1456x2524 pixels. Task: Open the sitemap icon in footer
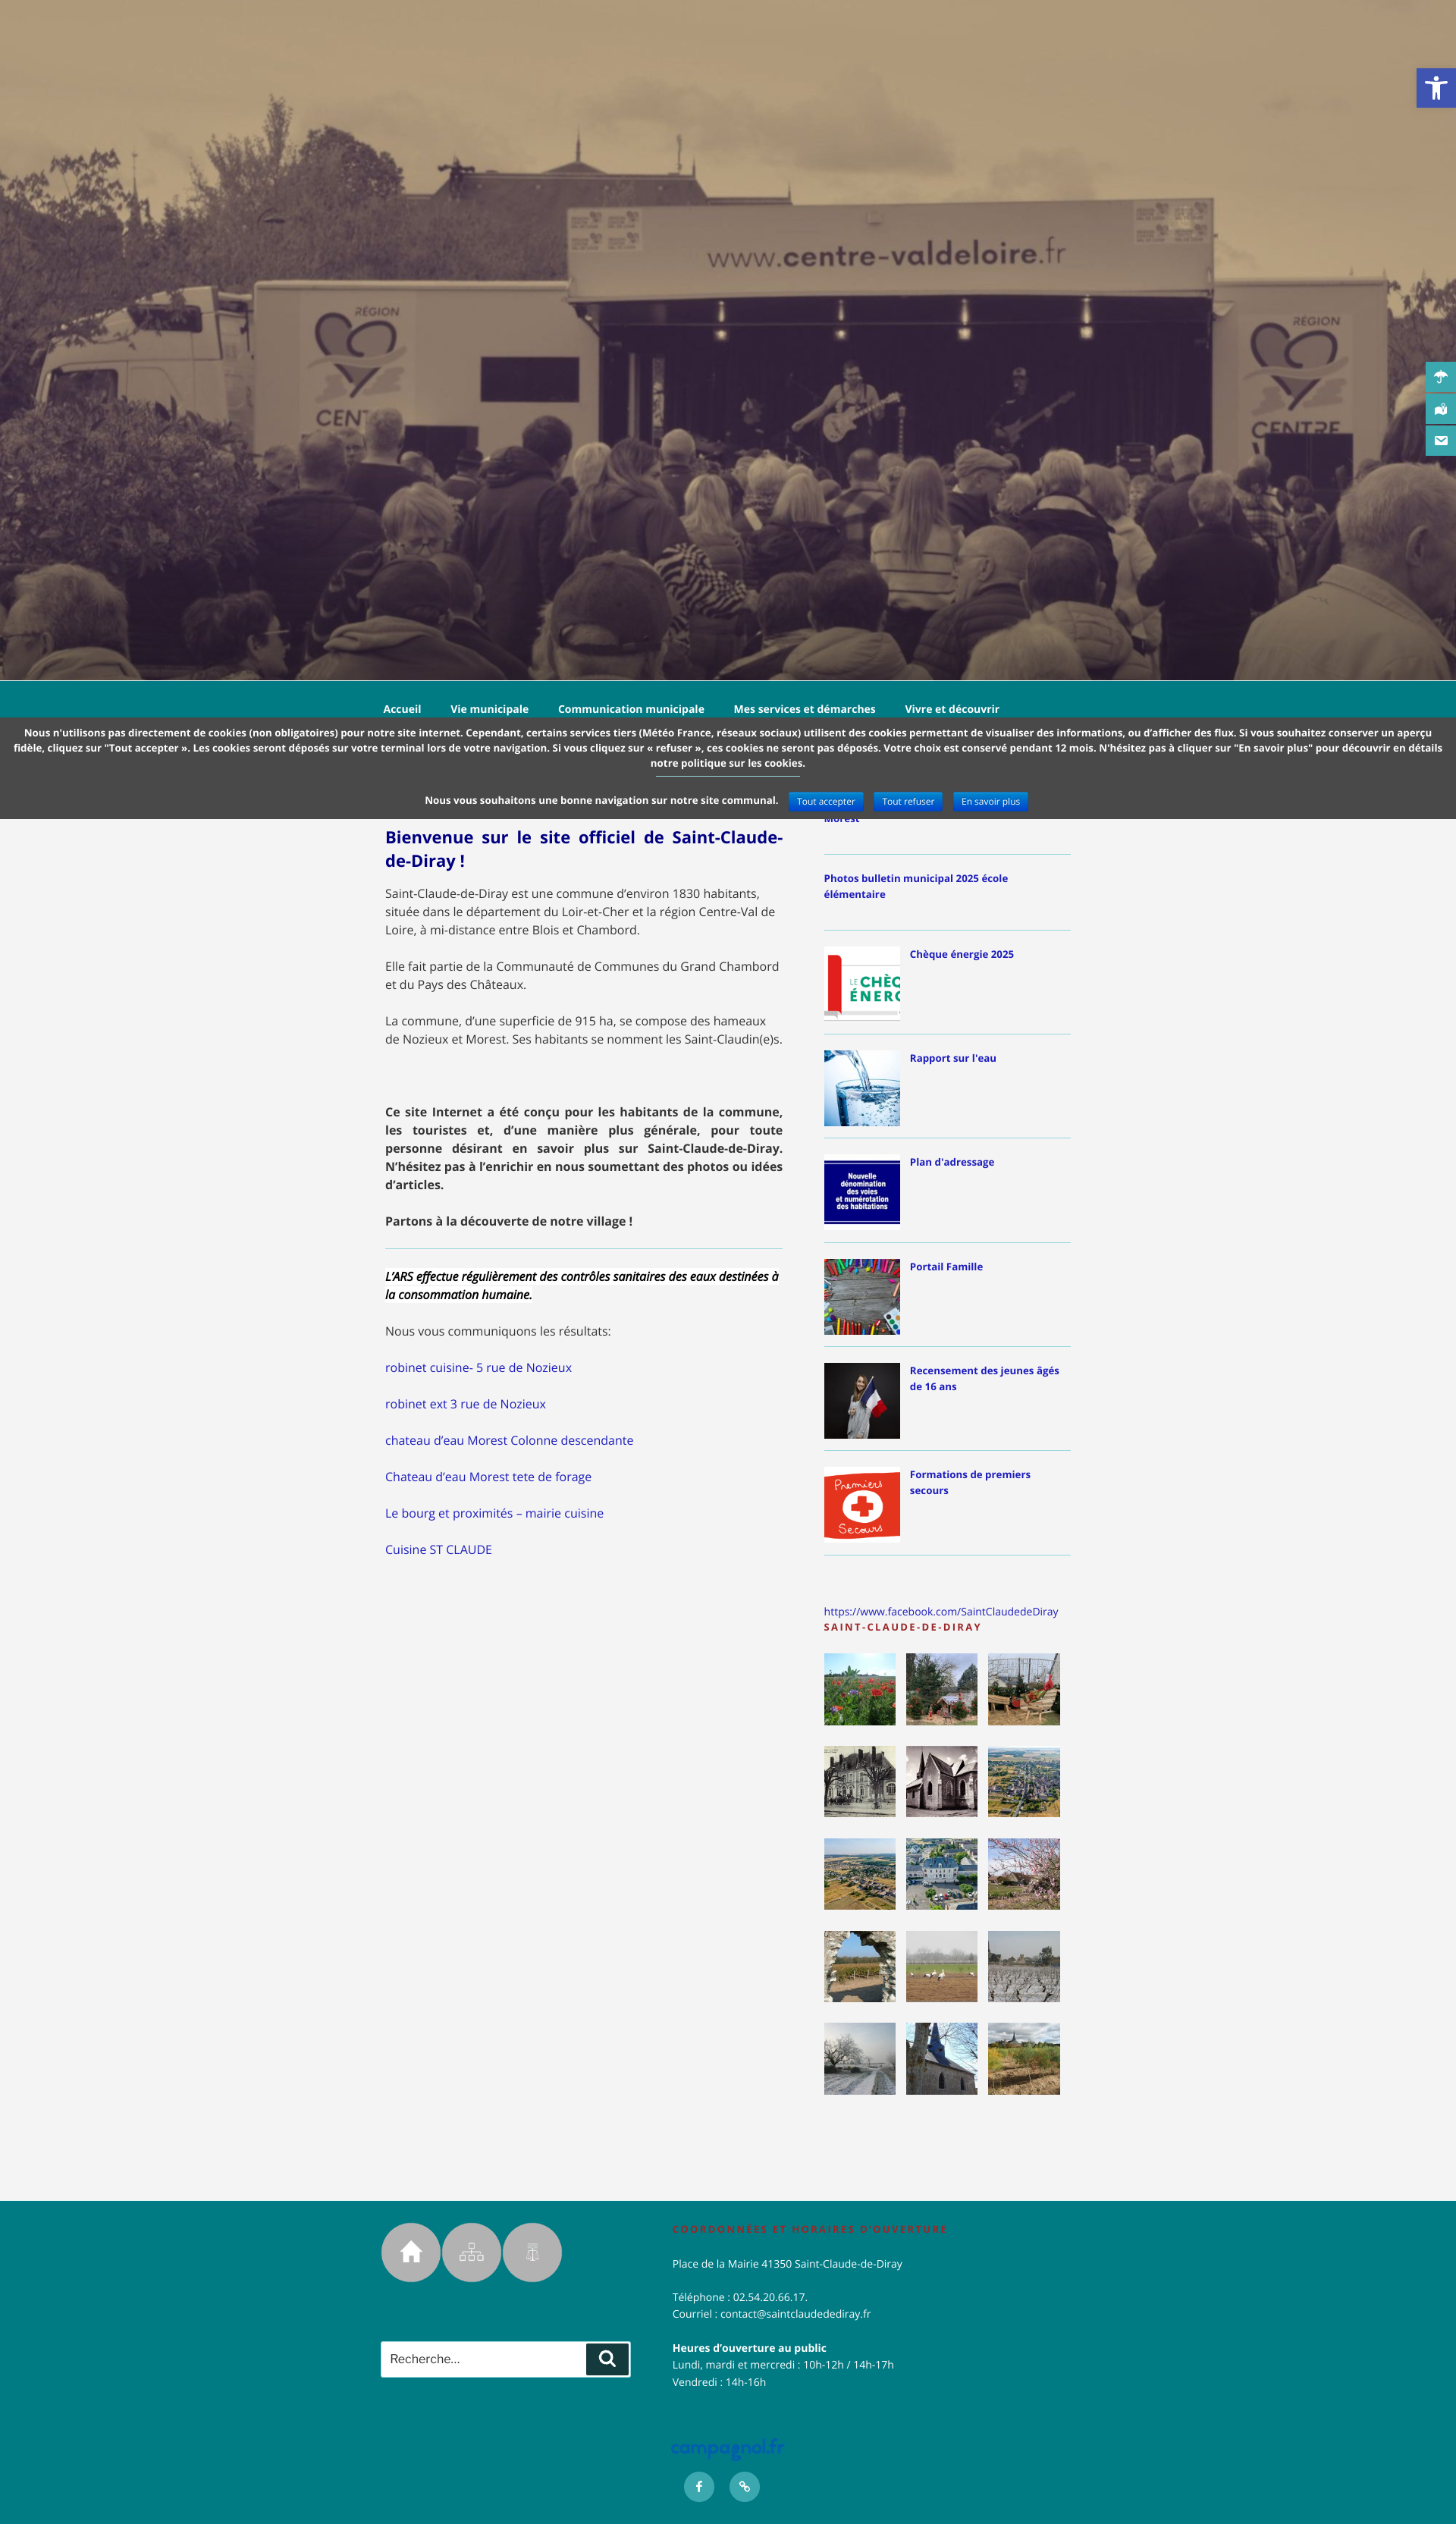[471, 2252]
